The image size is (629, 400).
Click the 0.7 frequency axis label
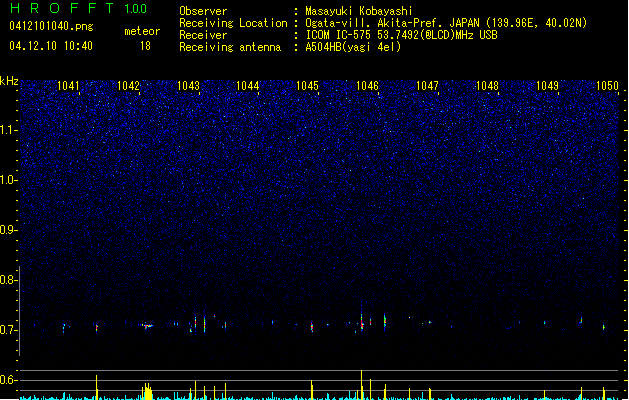click(8, 330)
